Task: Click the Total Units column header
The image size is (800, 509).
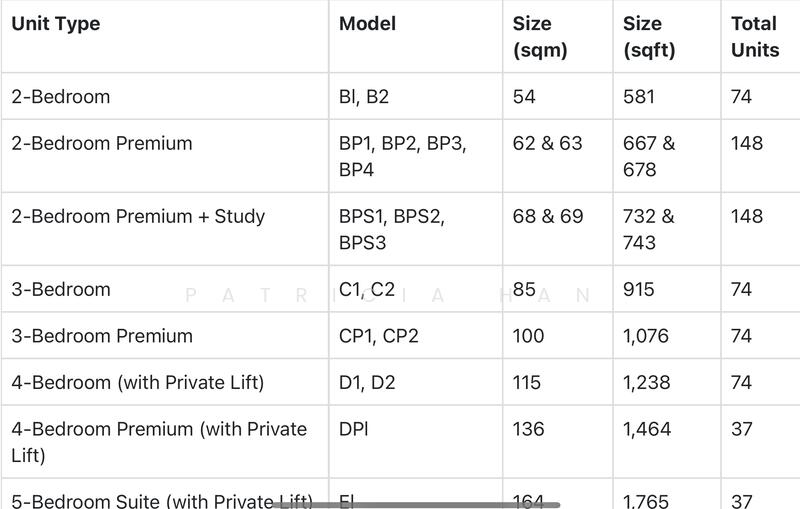Action: 755,37
